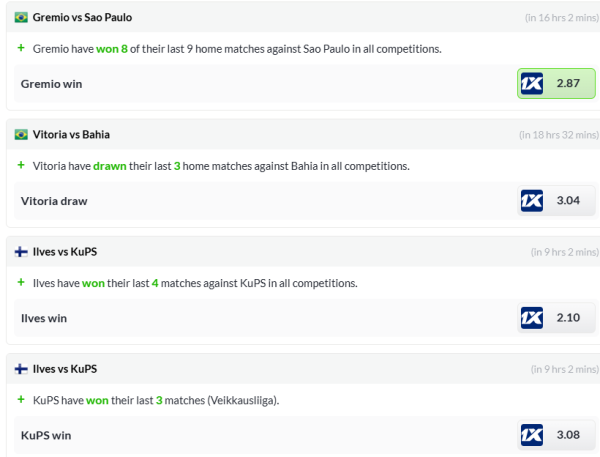Viewport: 600px width, 457px height.
Task: Open the Vitoria vs Bahia match
Action: click(x=71, y=134)
